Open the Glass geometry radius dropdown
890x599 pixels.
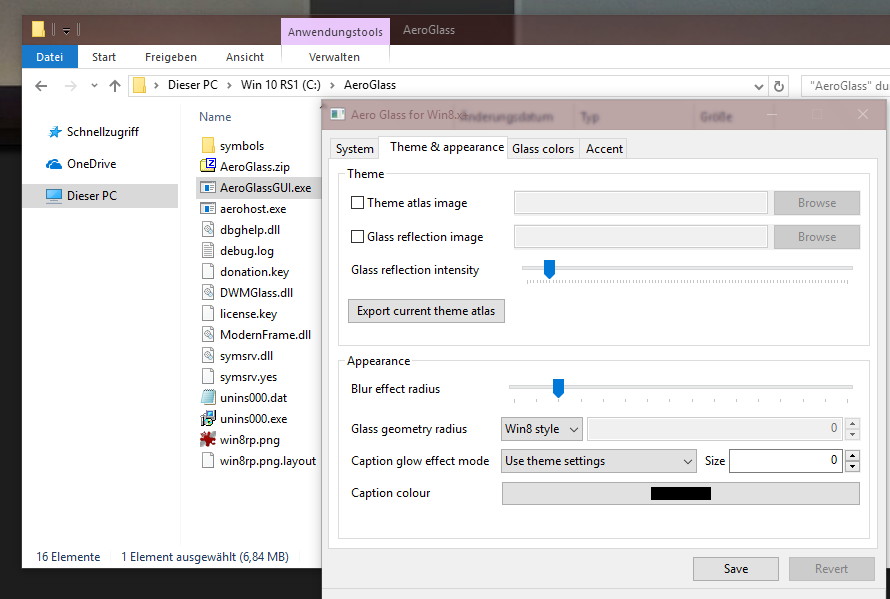(x=541, y=429)
